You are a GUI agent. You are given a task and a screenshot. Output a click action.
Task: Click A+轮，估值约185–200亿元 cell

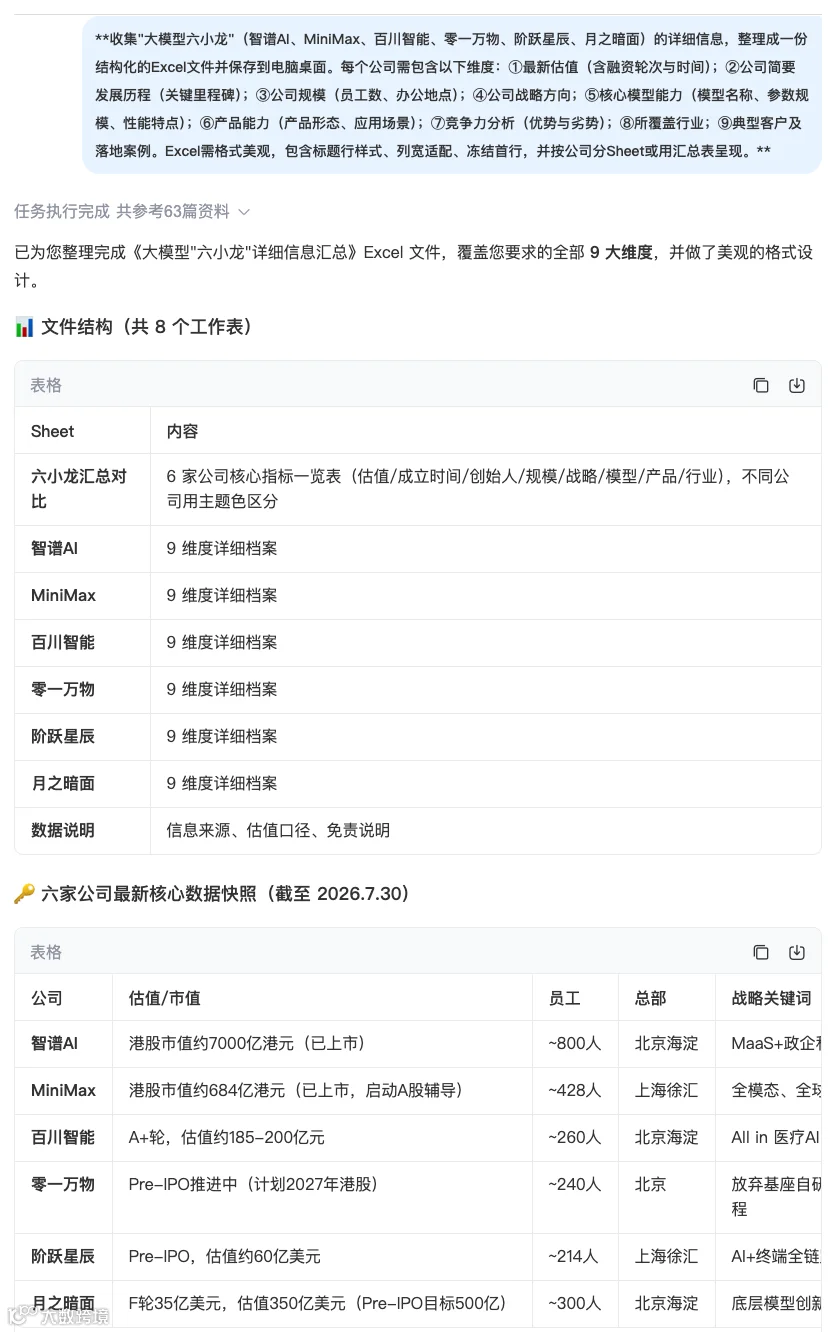point(322,1138)
